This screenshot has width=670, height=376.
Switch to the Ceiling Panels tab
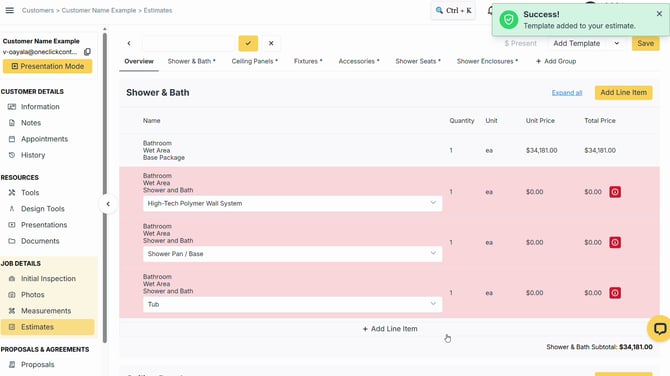click(x=255, y=62)
